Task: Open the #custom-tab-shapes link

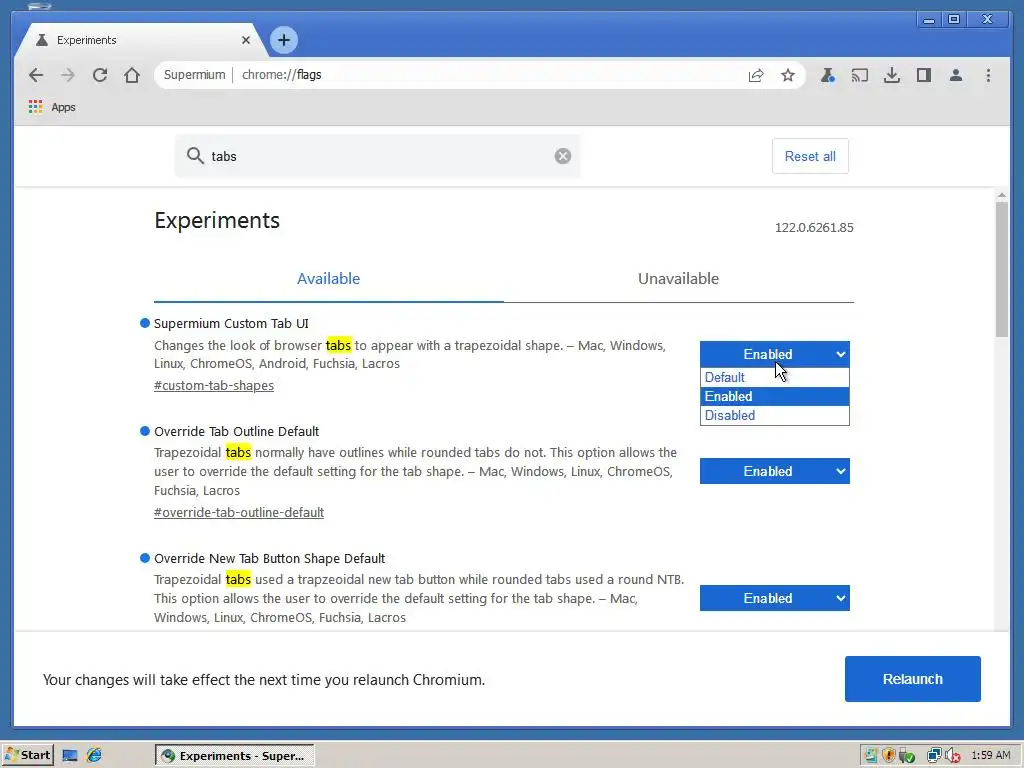Action: point(214,385)
